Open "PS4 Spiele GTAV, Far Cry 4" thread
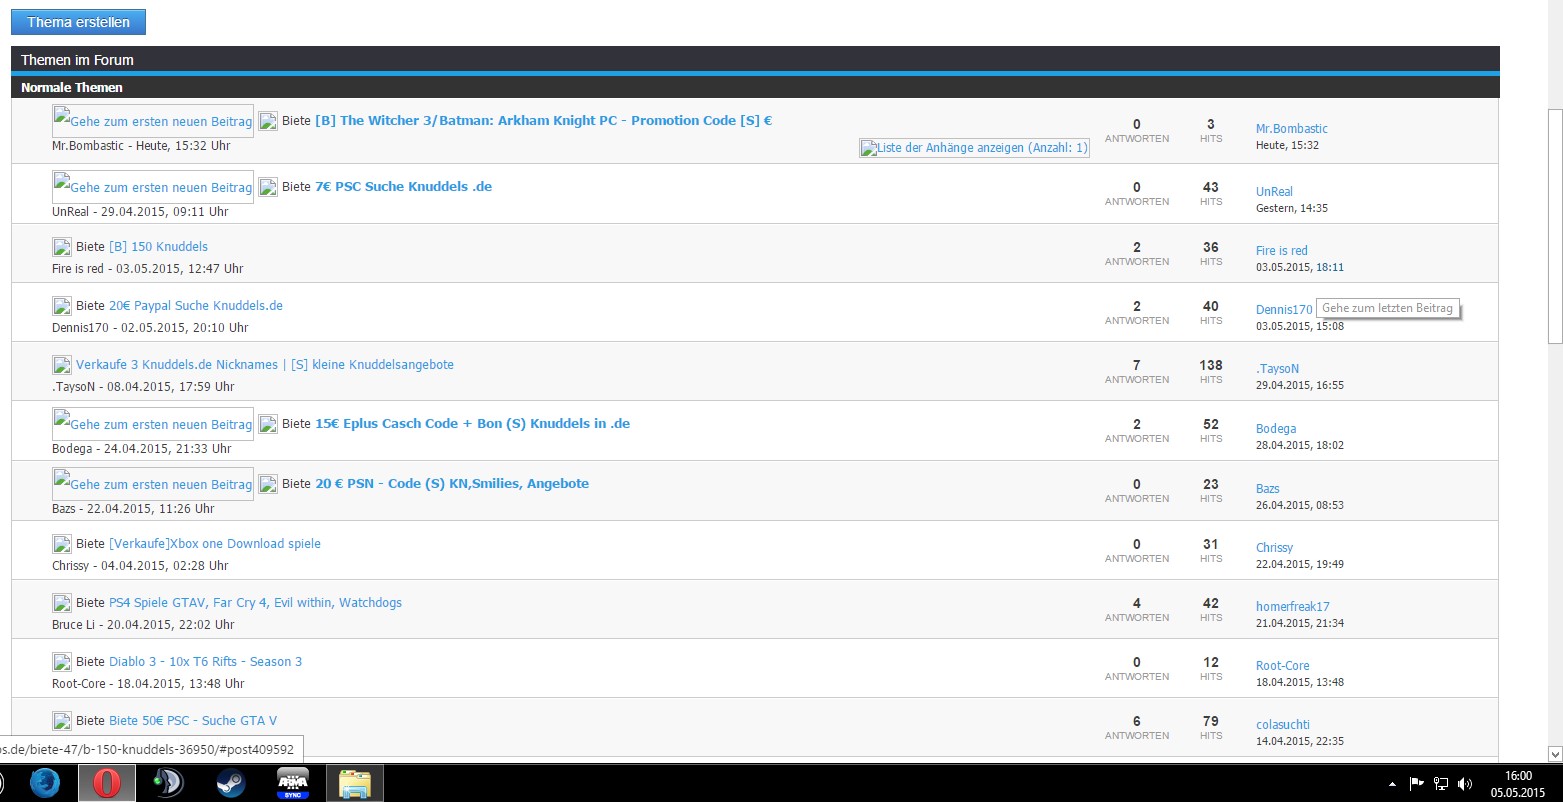 (x=255, y=603)
